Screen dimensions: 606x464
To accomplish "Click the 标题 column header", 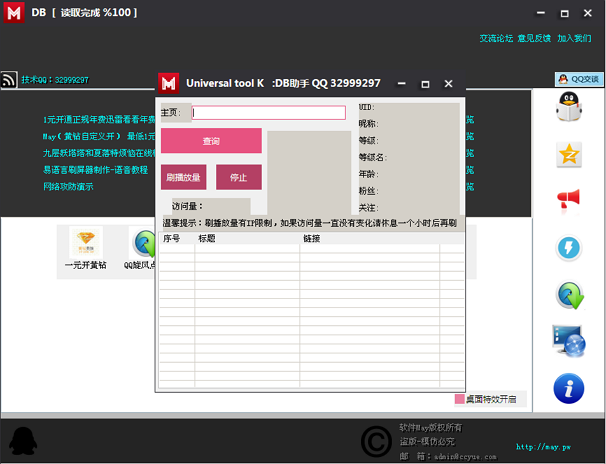I will [x=207, y=238].
